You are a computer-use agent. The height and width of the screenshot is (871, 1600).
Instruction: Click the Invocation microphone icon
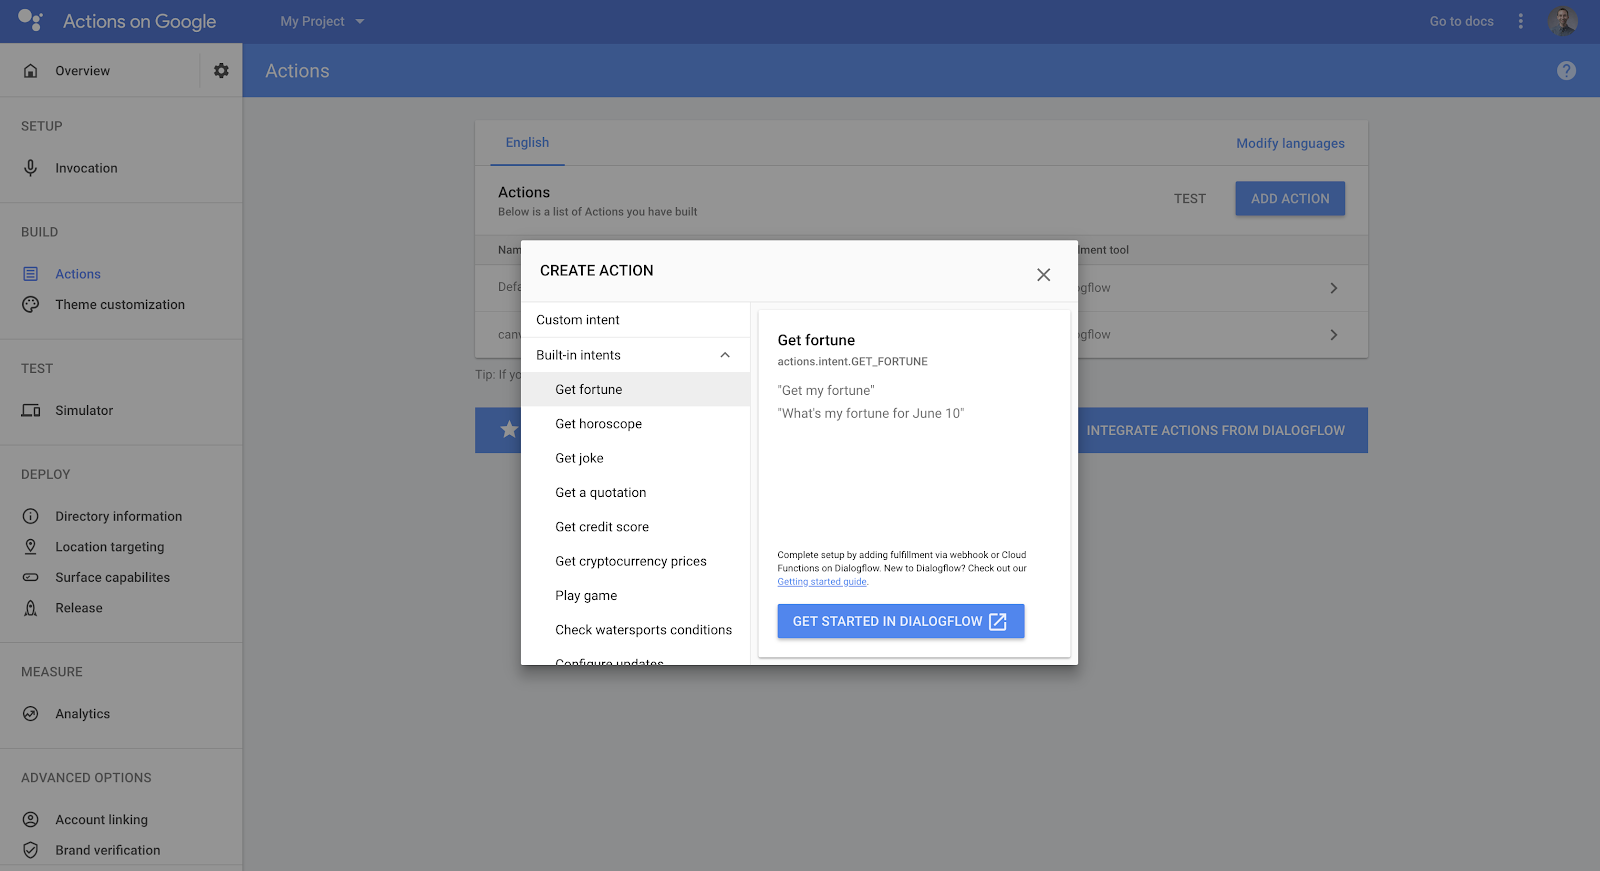[x=31, y=168]
